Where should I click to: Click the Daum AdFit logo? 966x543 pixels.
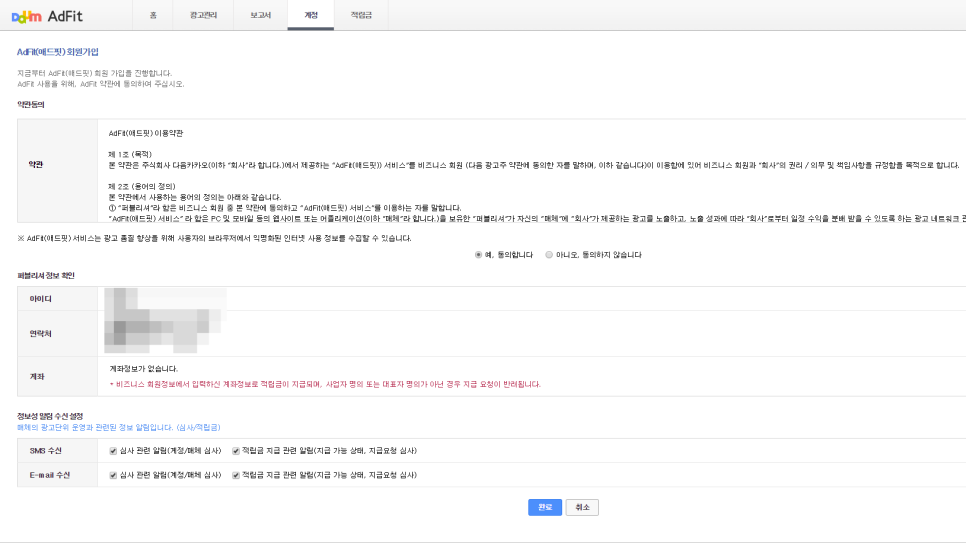(x=47, y=16)
